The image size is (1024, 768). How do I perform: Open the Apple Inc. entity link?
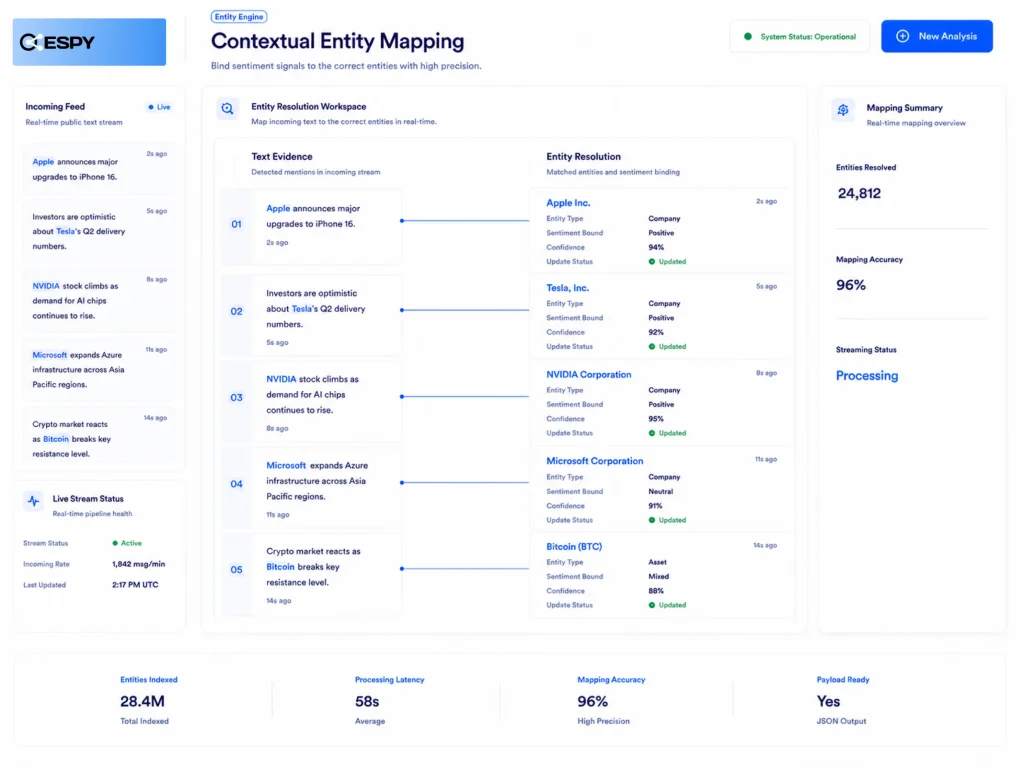(568, 203)
